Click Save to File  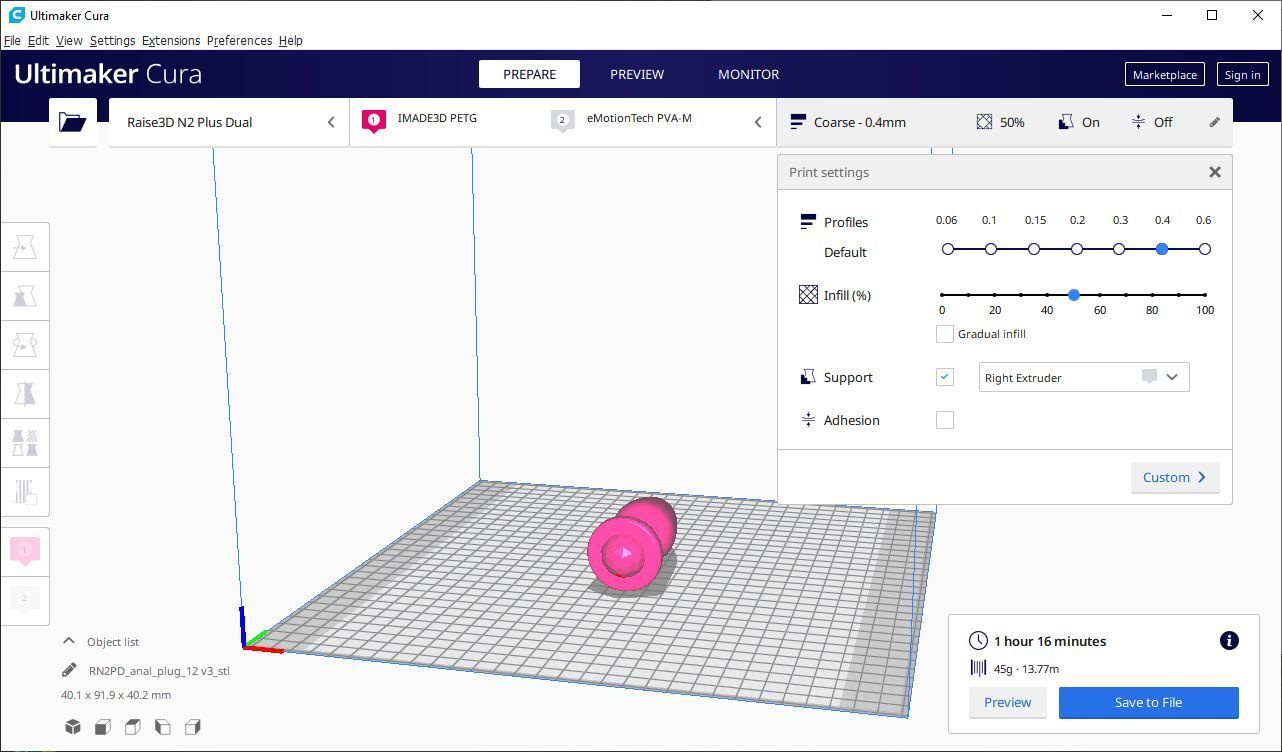(x=1148, y=702)
